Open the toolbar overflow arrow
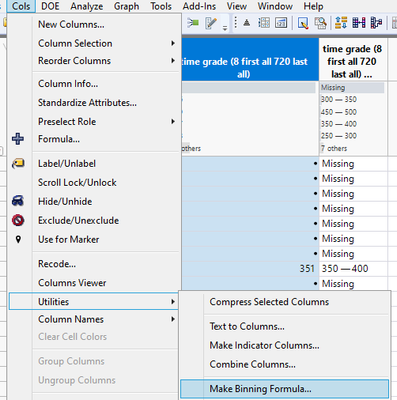Image resolution: width=397 pixels, height=400 pixels. pyautogui.click(x=225, y=28)
